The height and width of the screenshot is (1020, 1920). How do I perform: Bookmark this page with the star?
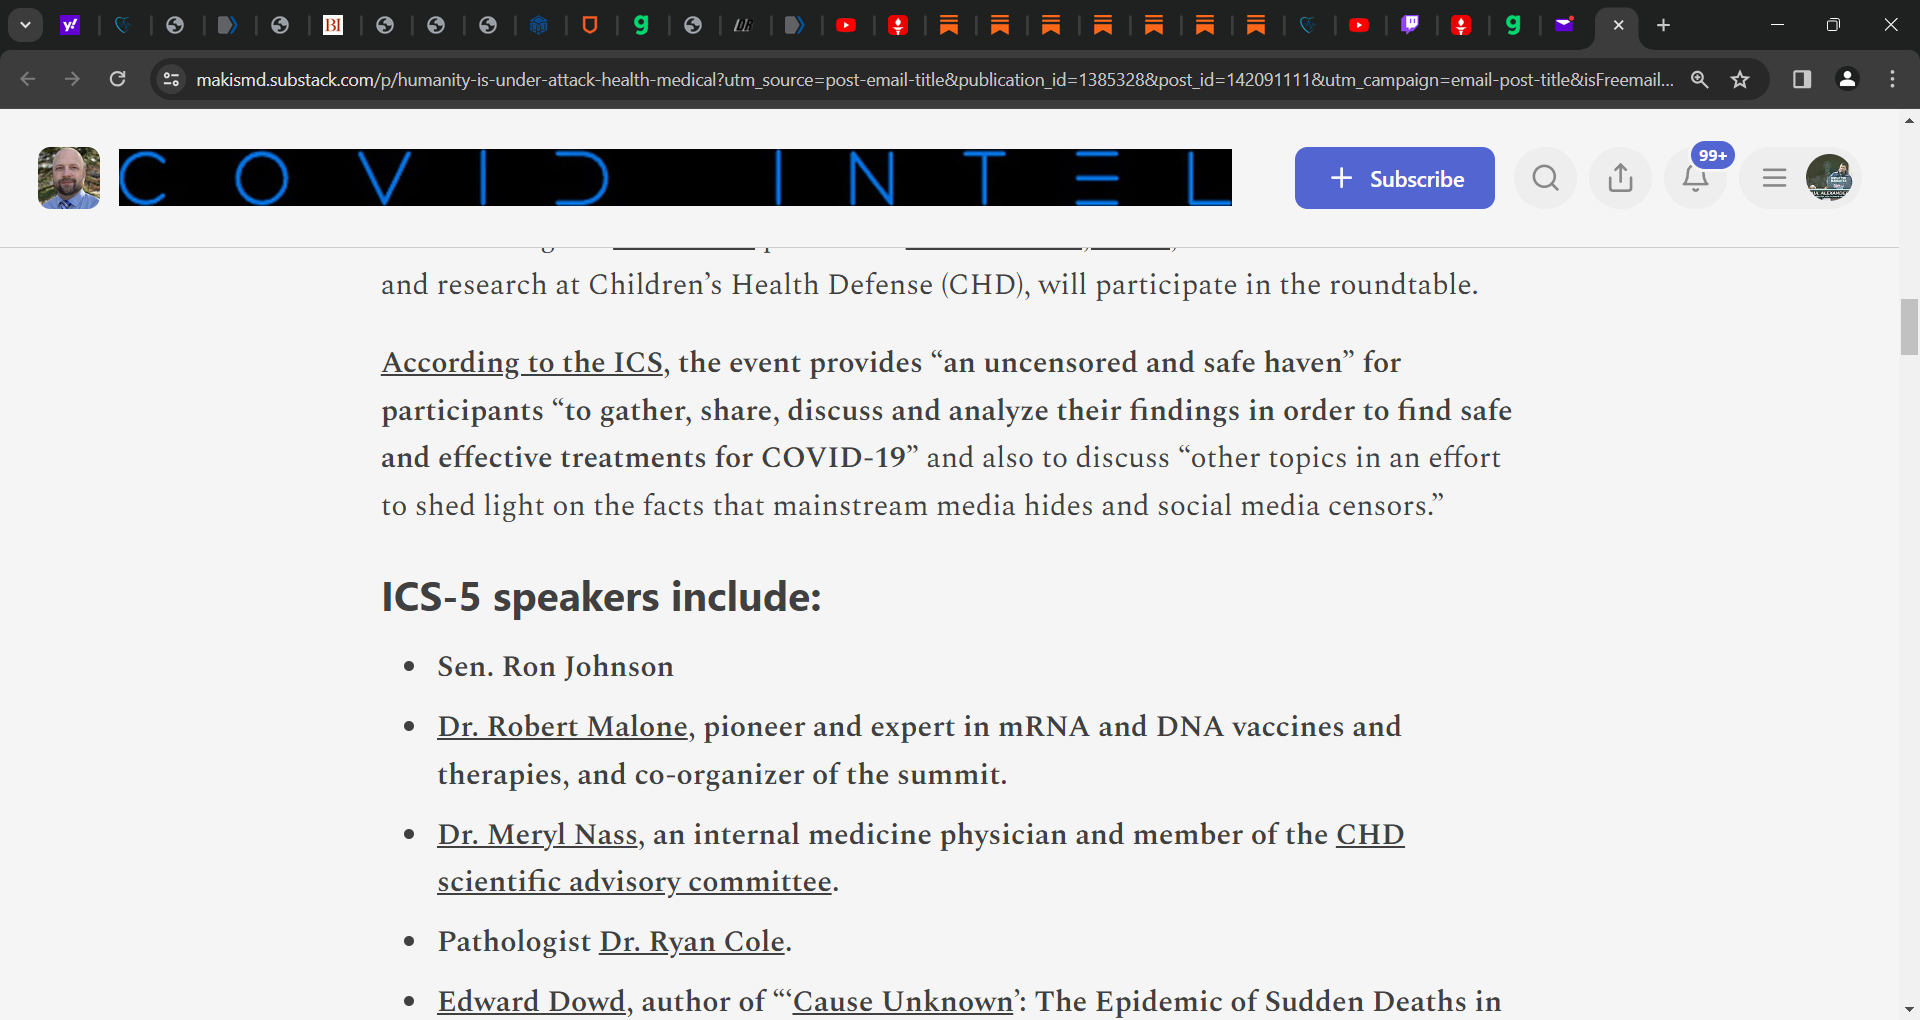1740,79
